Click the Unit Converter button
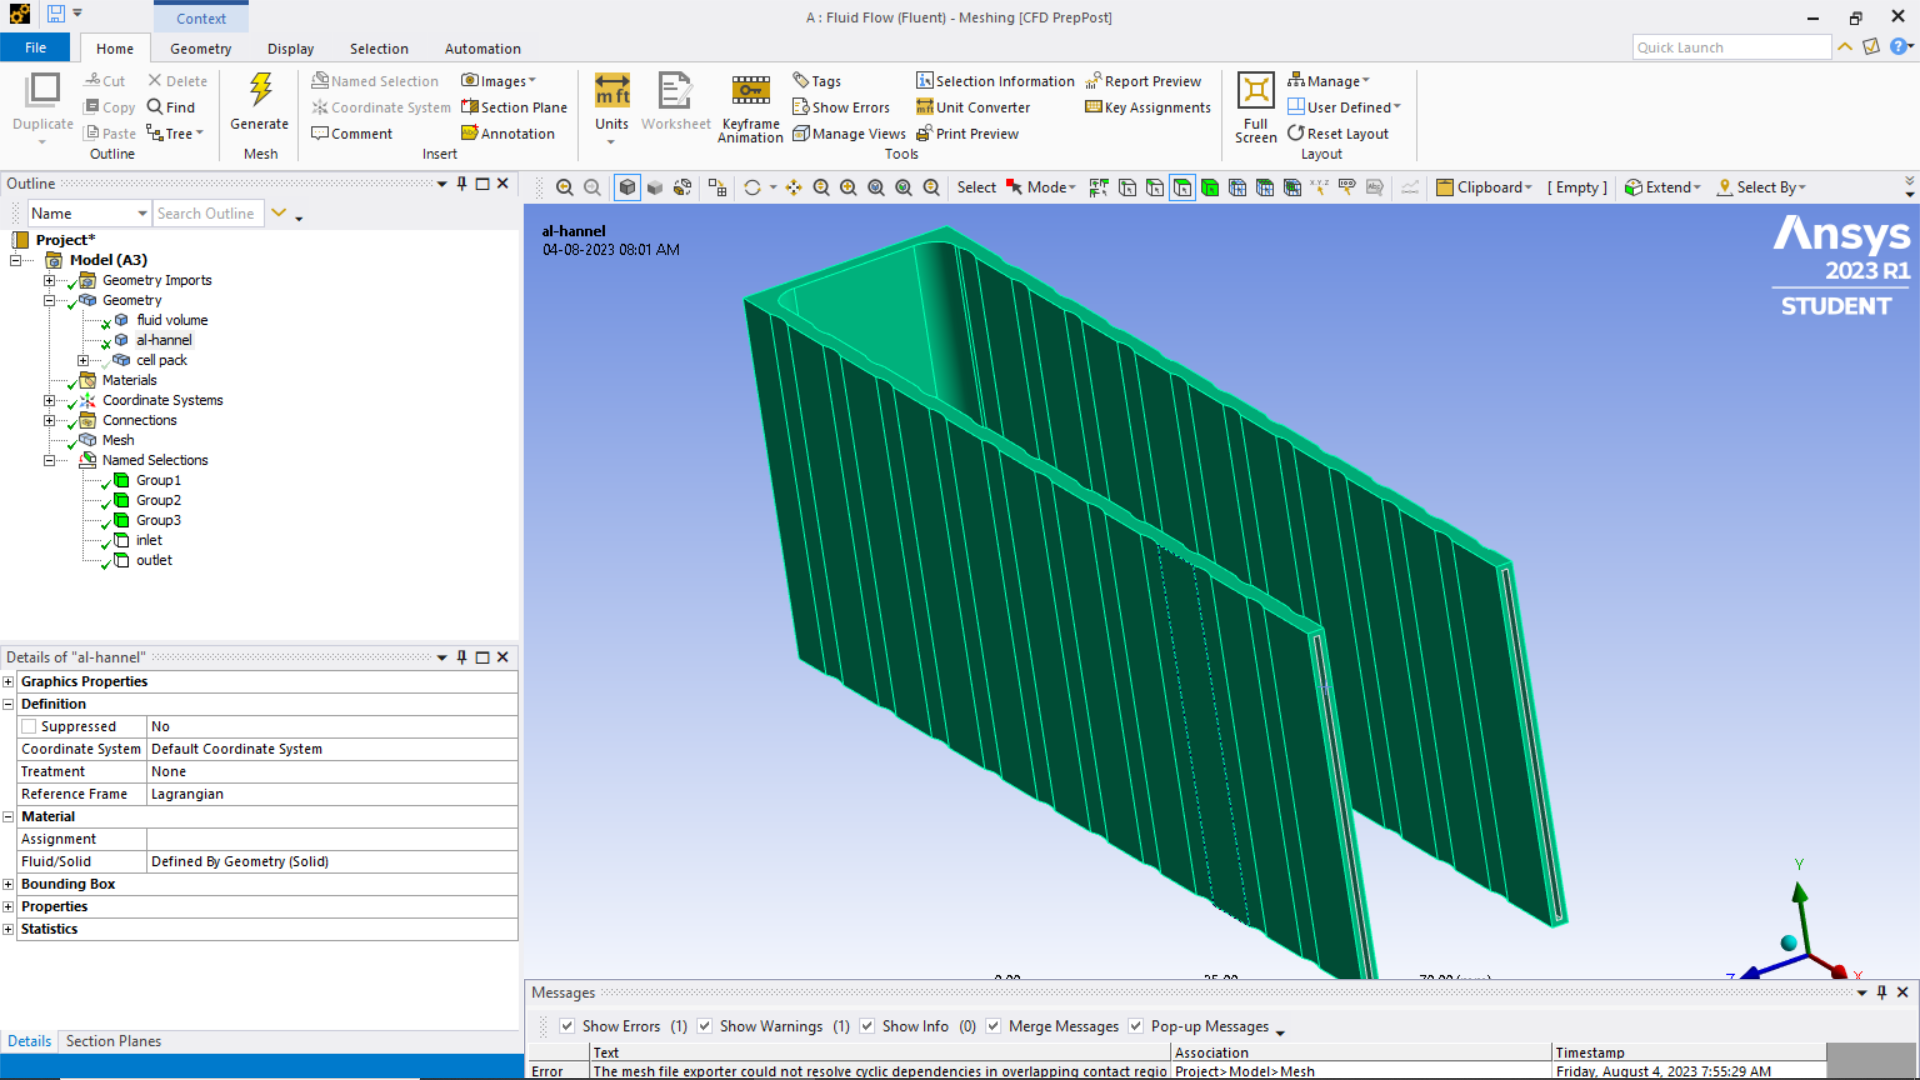Image resolution: width=1920 pixels, height=1080 pixels. (972, 107)
